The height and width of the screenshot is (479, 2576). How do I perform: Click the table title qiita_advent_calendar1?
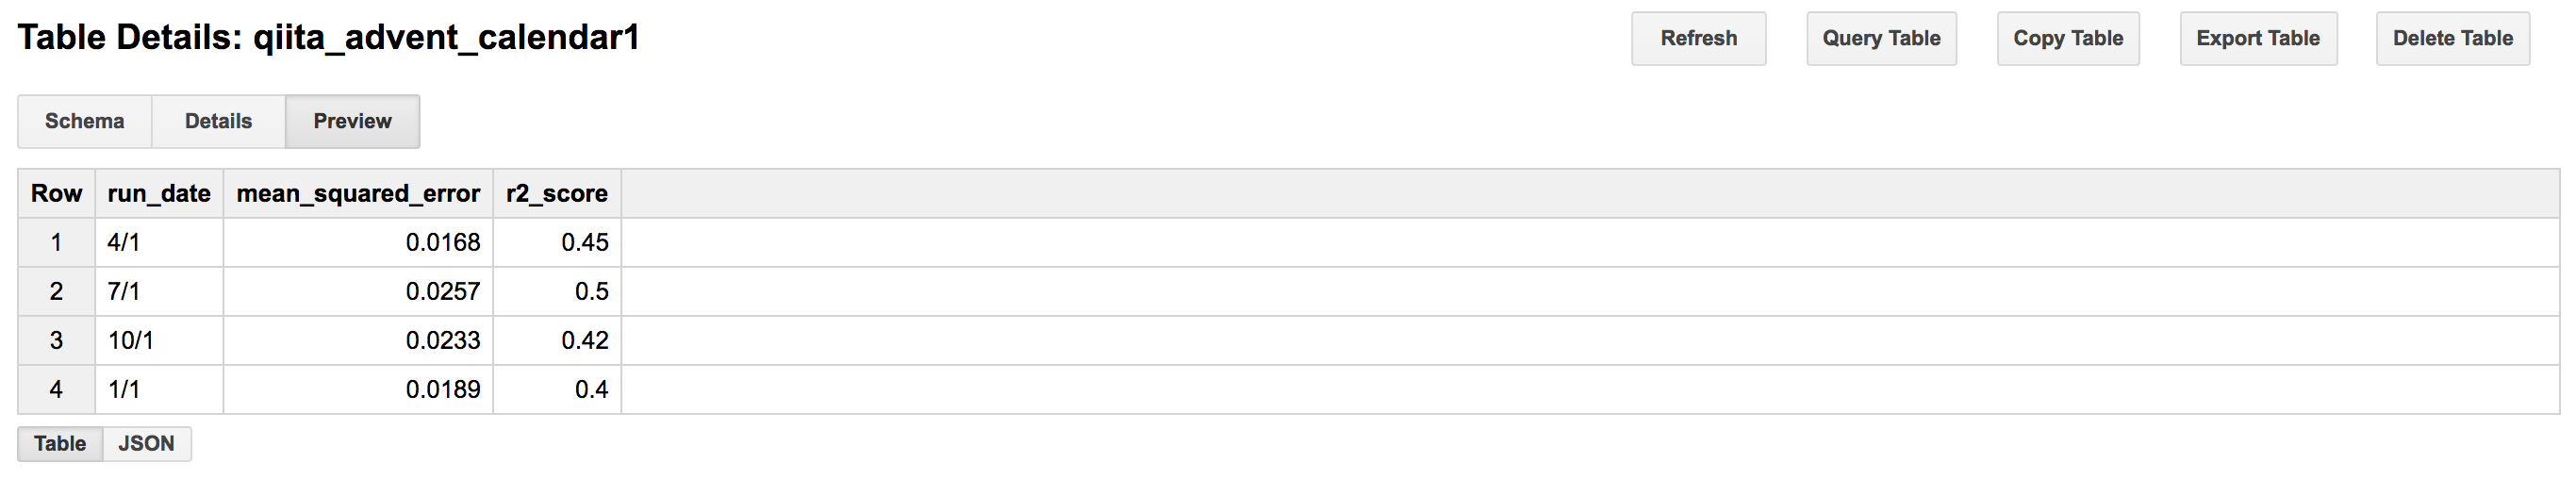coord(446,38)
